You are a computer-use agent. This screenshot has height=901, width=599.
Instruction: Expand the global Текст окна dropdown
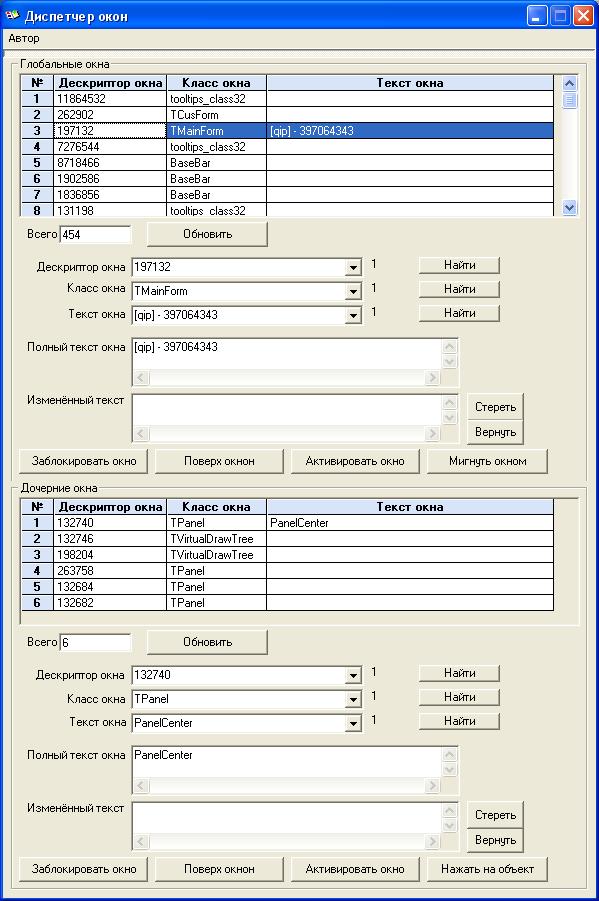[353, 315]
